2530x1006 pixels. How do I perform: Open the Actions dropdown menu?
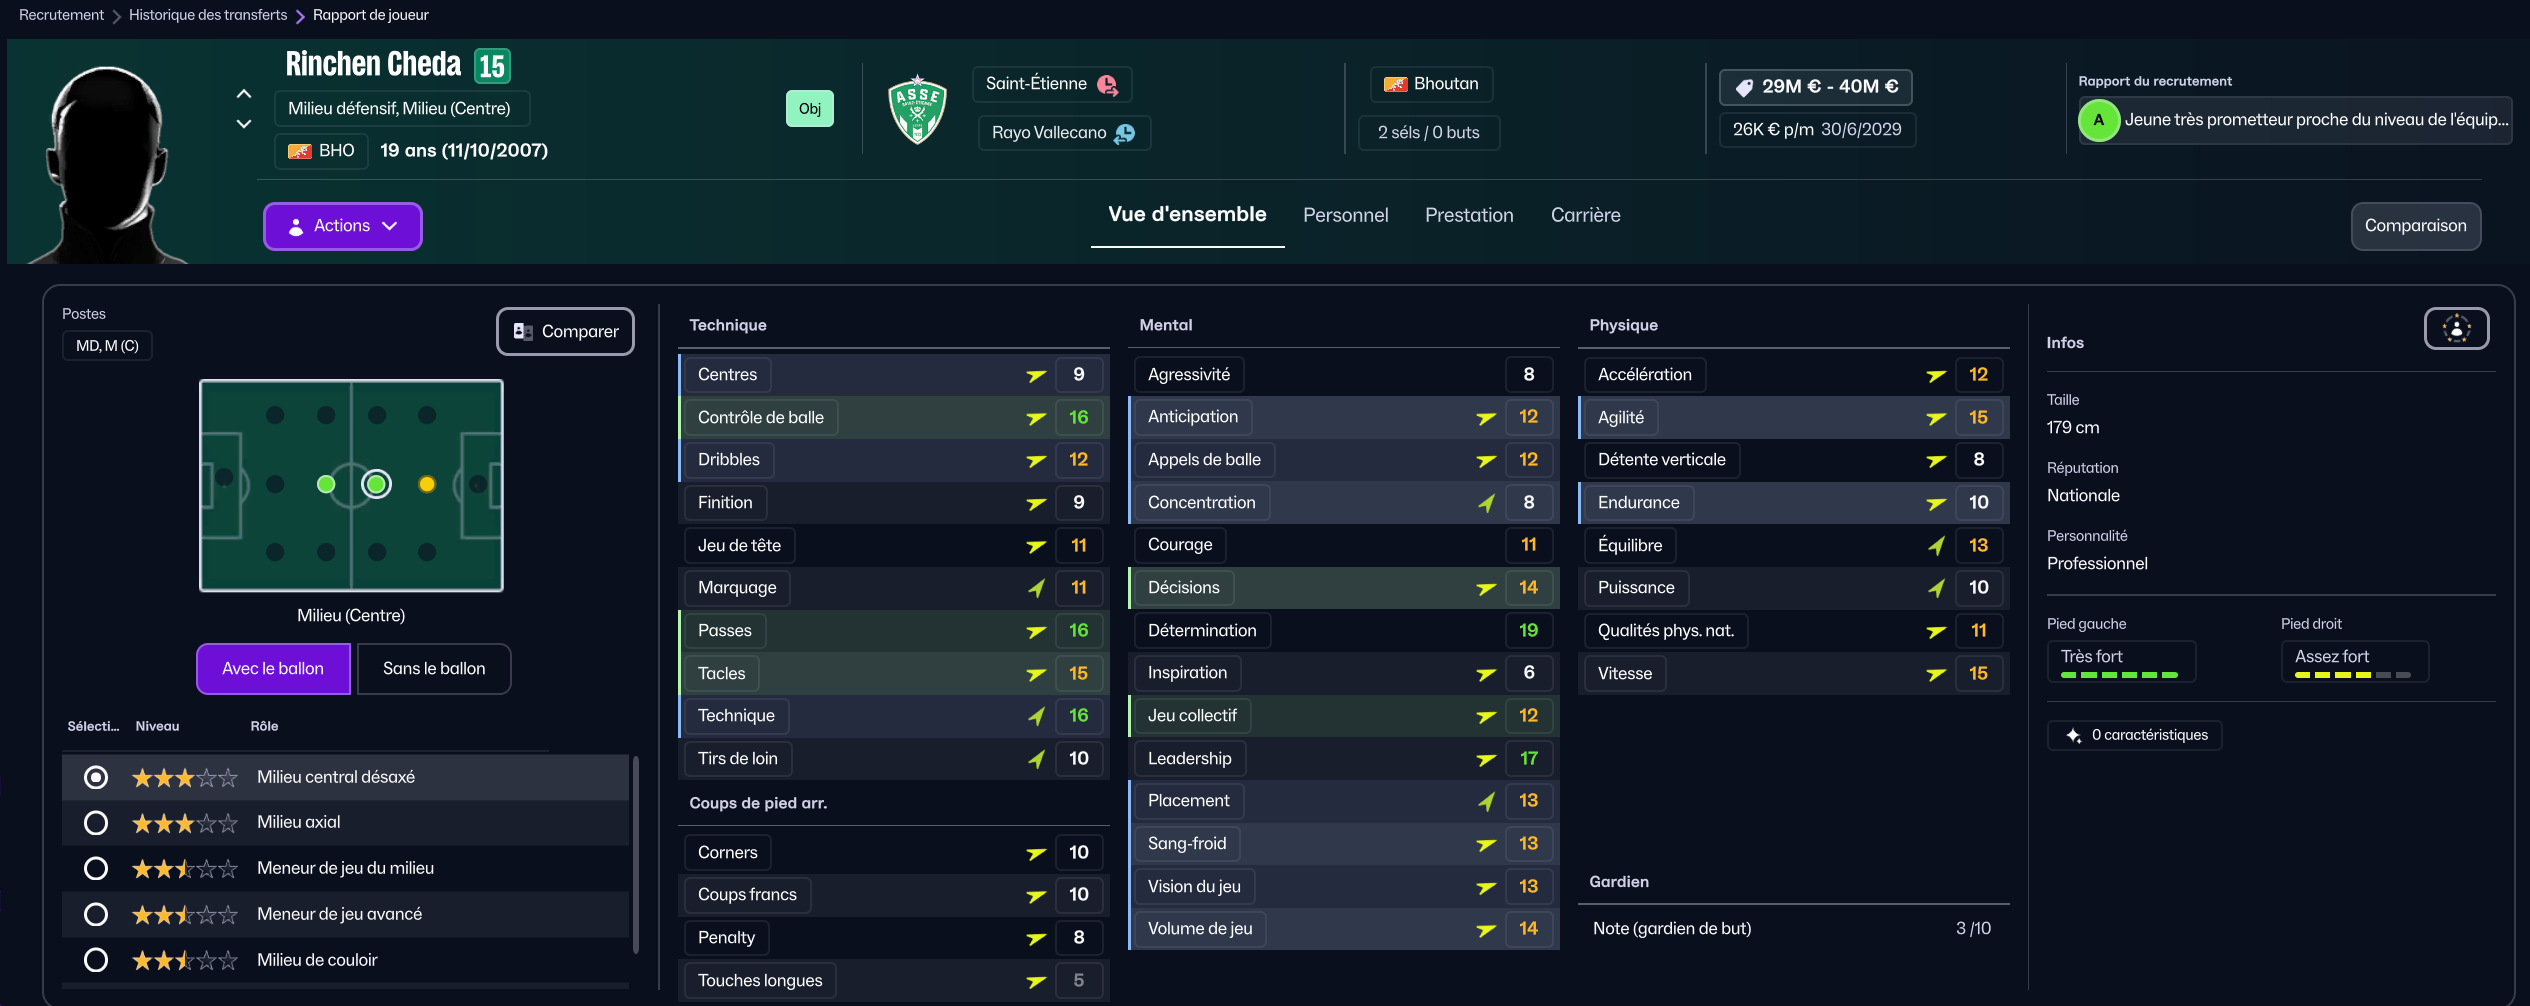(x=342, y=226)
